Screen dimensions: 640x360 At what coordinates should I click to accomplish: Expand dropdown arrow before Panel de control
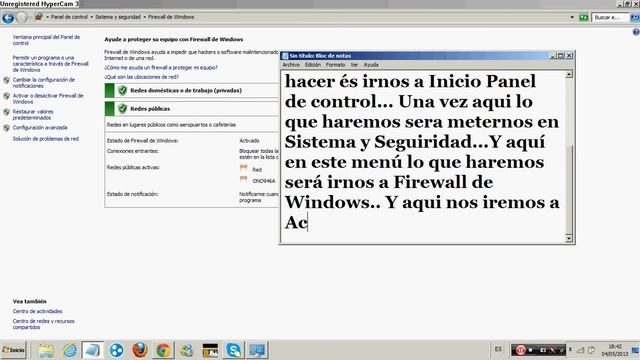click(x=47, y=17)
